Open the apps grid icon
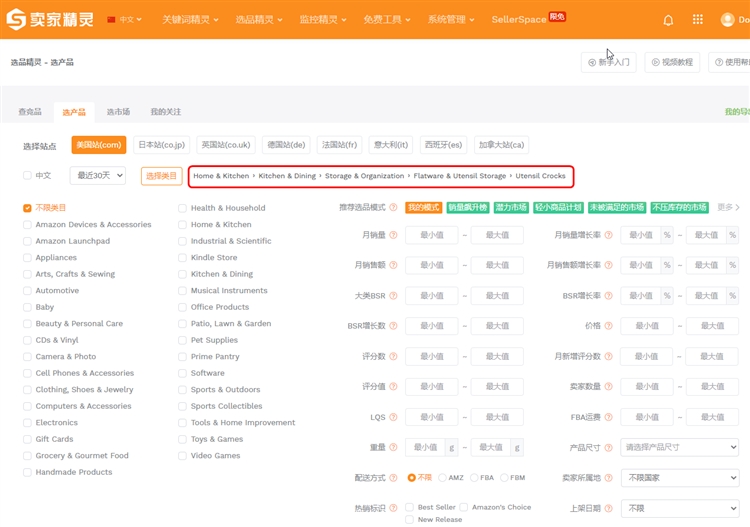 tap(698, 20)
